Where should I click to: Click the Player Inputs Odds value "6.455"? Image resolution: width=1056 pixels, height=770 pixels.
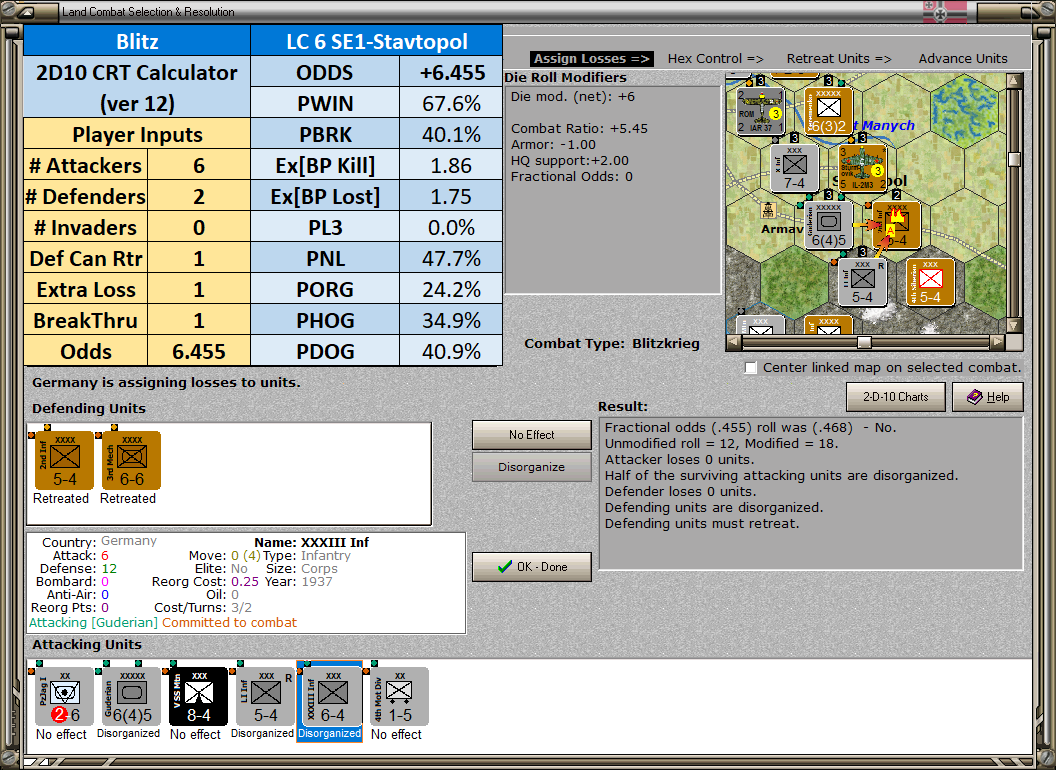click(x=199, y=352)
